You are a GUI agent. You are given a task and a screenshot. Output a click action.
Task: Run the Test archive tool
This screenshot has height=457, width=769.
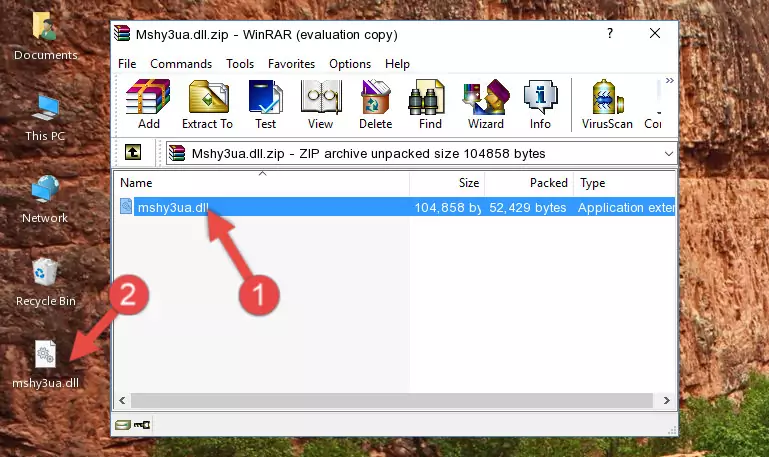pyautogui.click(x=265, y=104)
